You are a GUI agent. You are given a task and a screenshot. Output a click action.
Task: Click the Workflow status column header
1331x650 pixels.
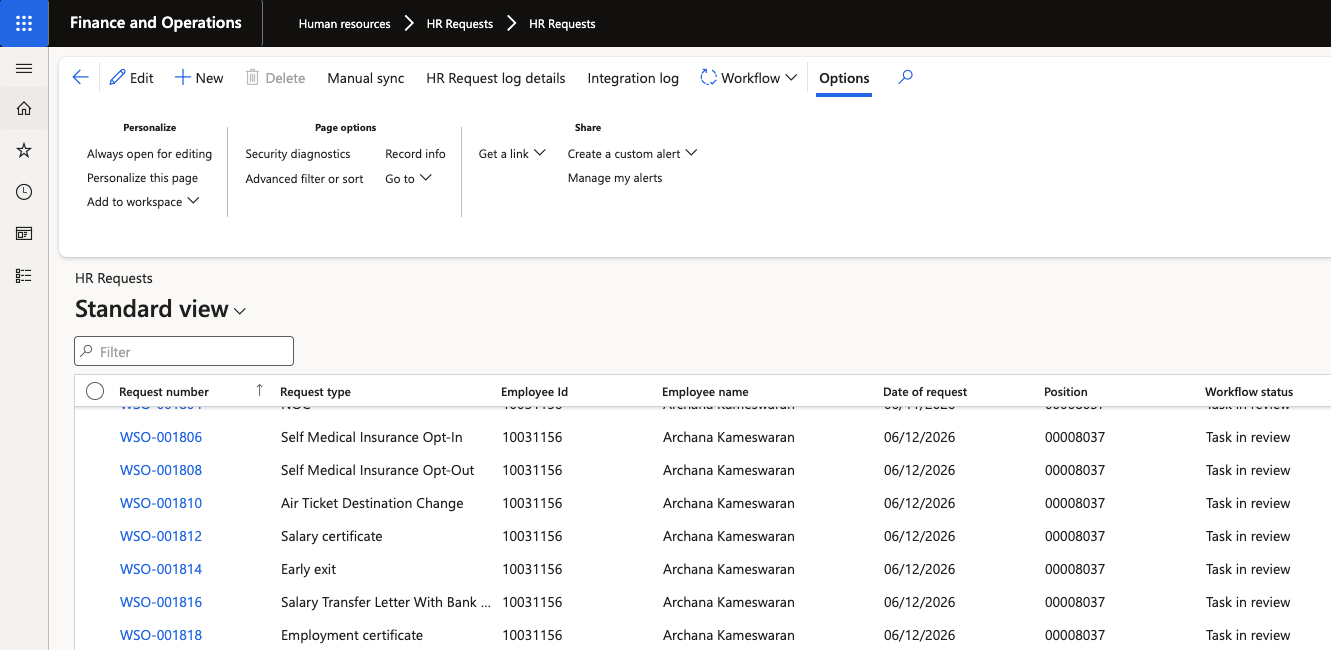(1249, 392)
